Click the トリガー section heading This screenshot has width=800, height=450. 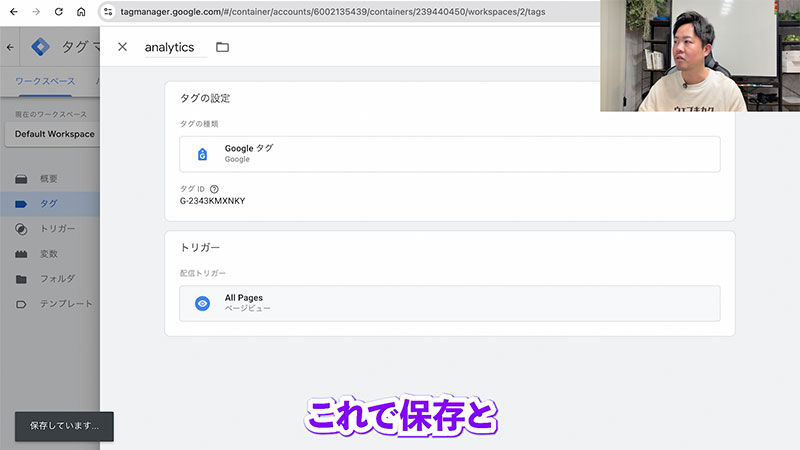pos(200,247)
